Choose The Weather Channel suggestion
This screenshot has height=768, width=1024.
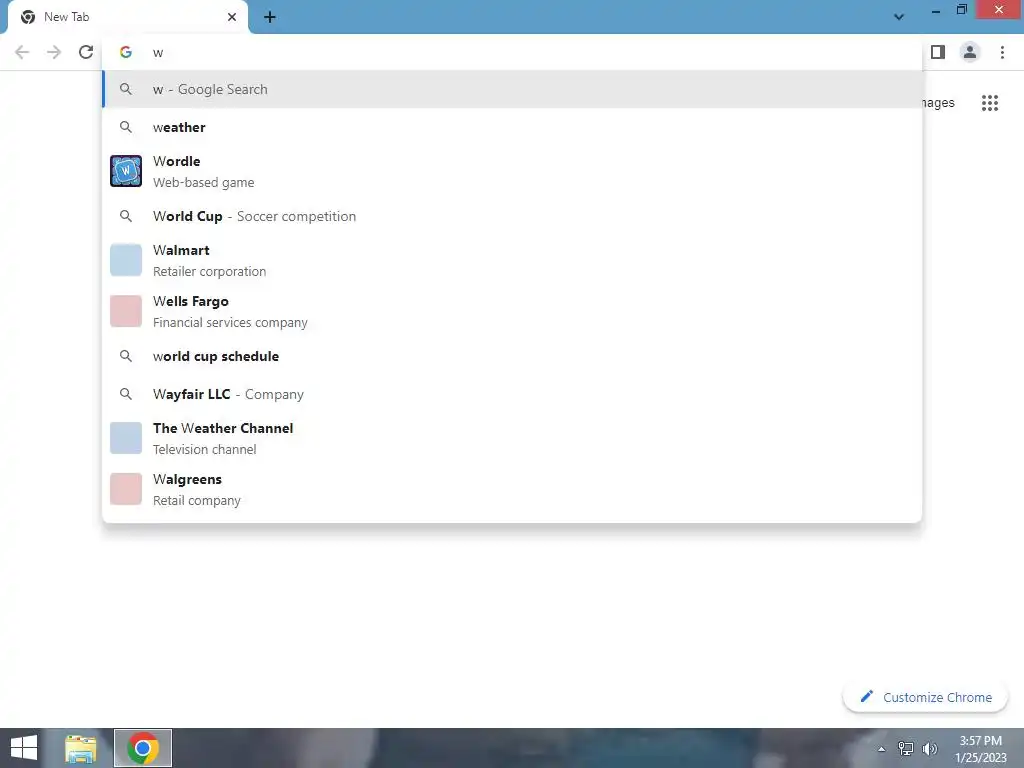pyautogui.click(x=512, y=438)
